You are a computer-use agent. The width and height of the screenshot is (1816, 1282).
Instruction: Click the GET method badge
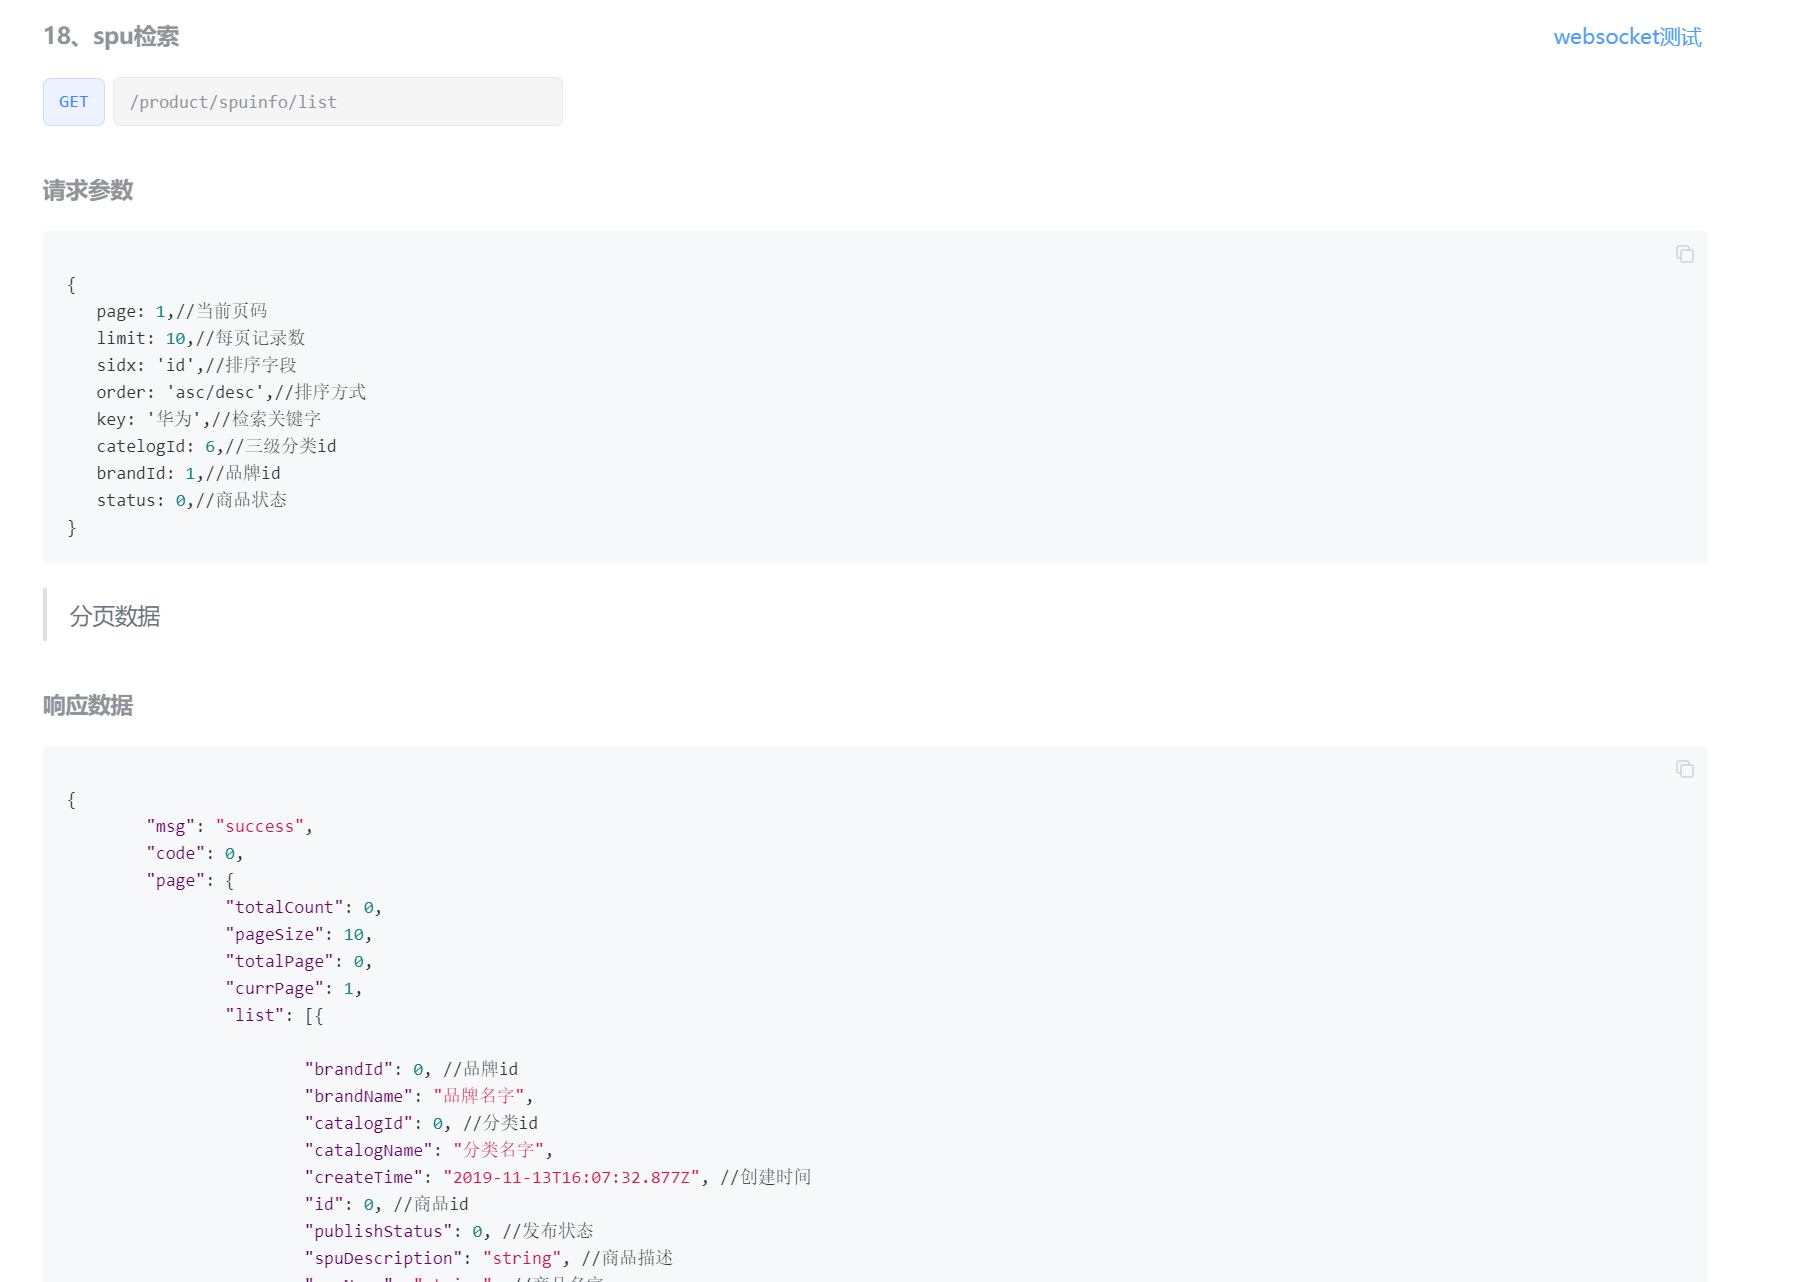74,102
